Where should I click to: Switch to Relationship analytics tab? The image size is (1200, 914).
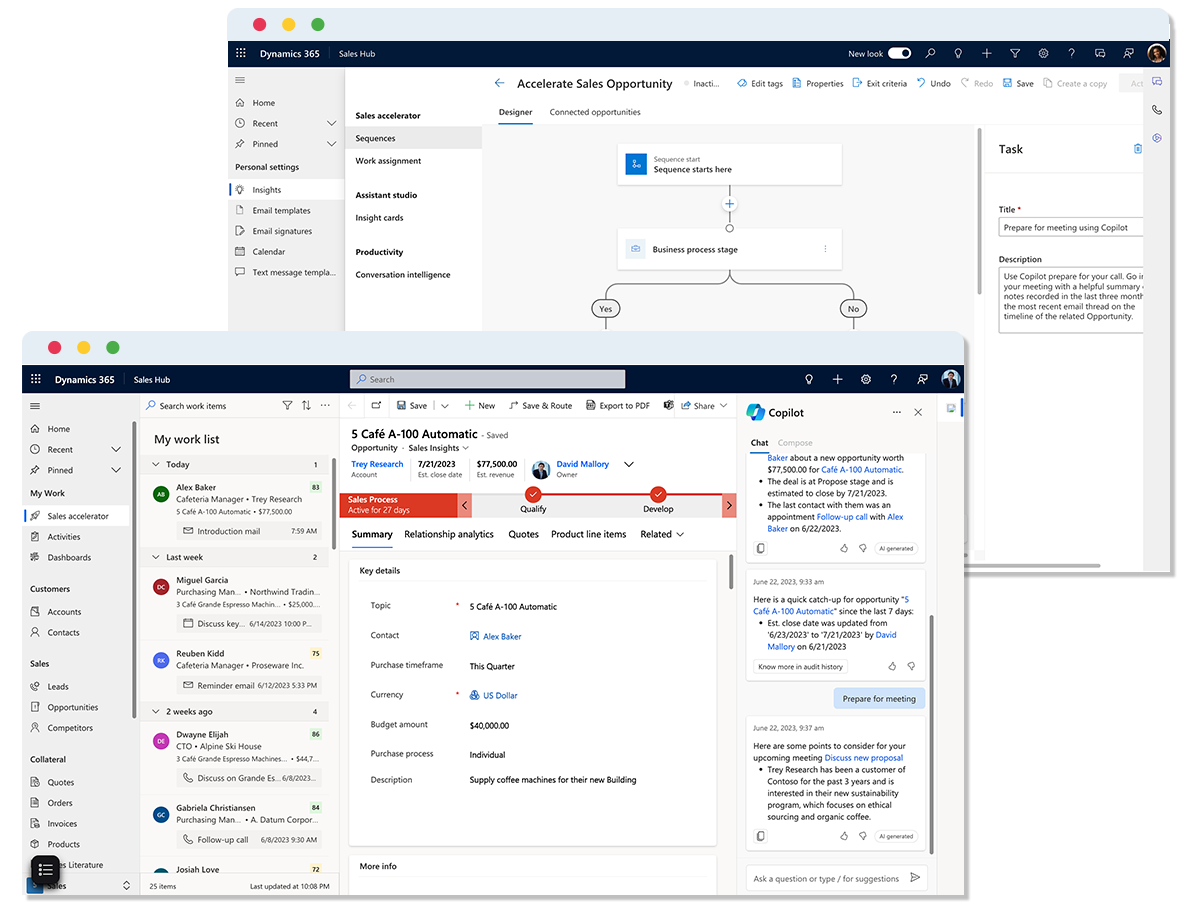coord(448,534)
